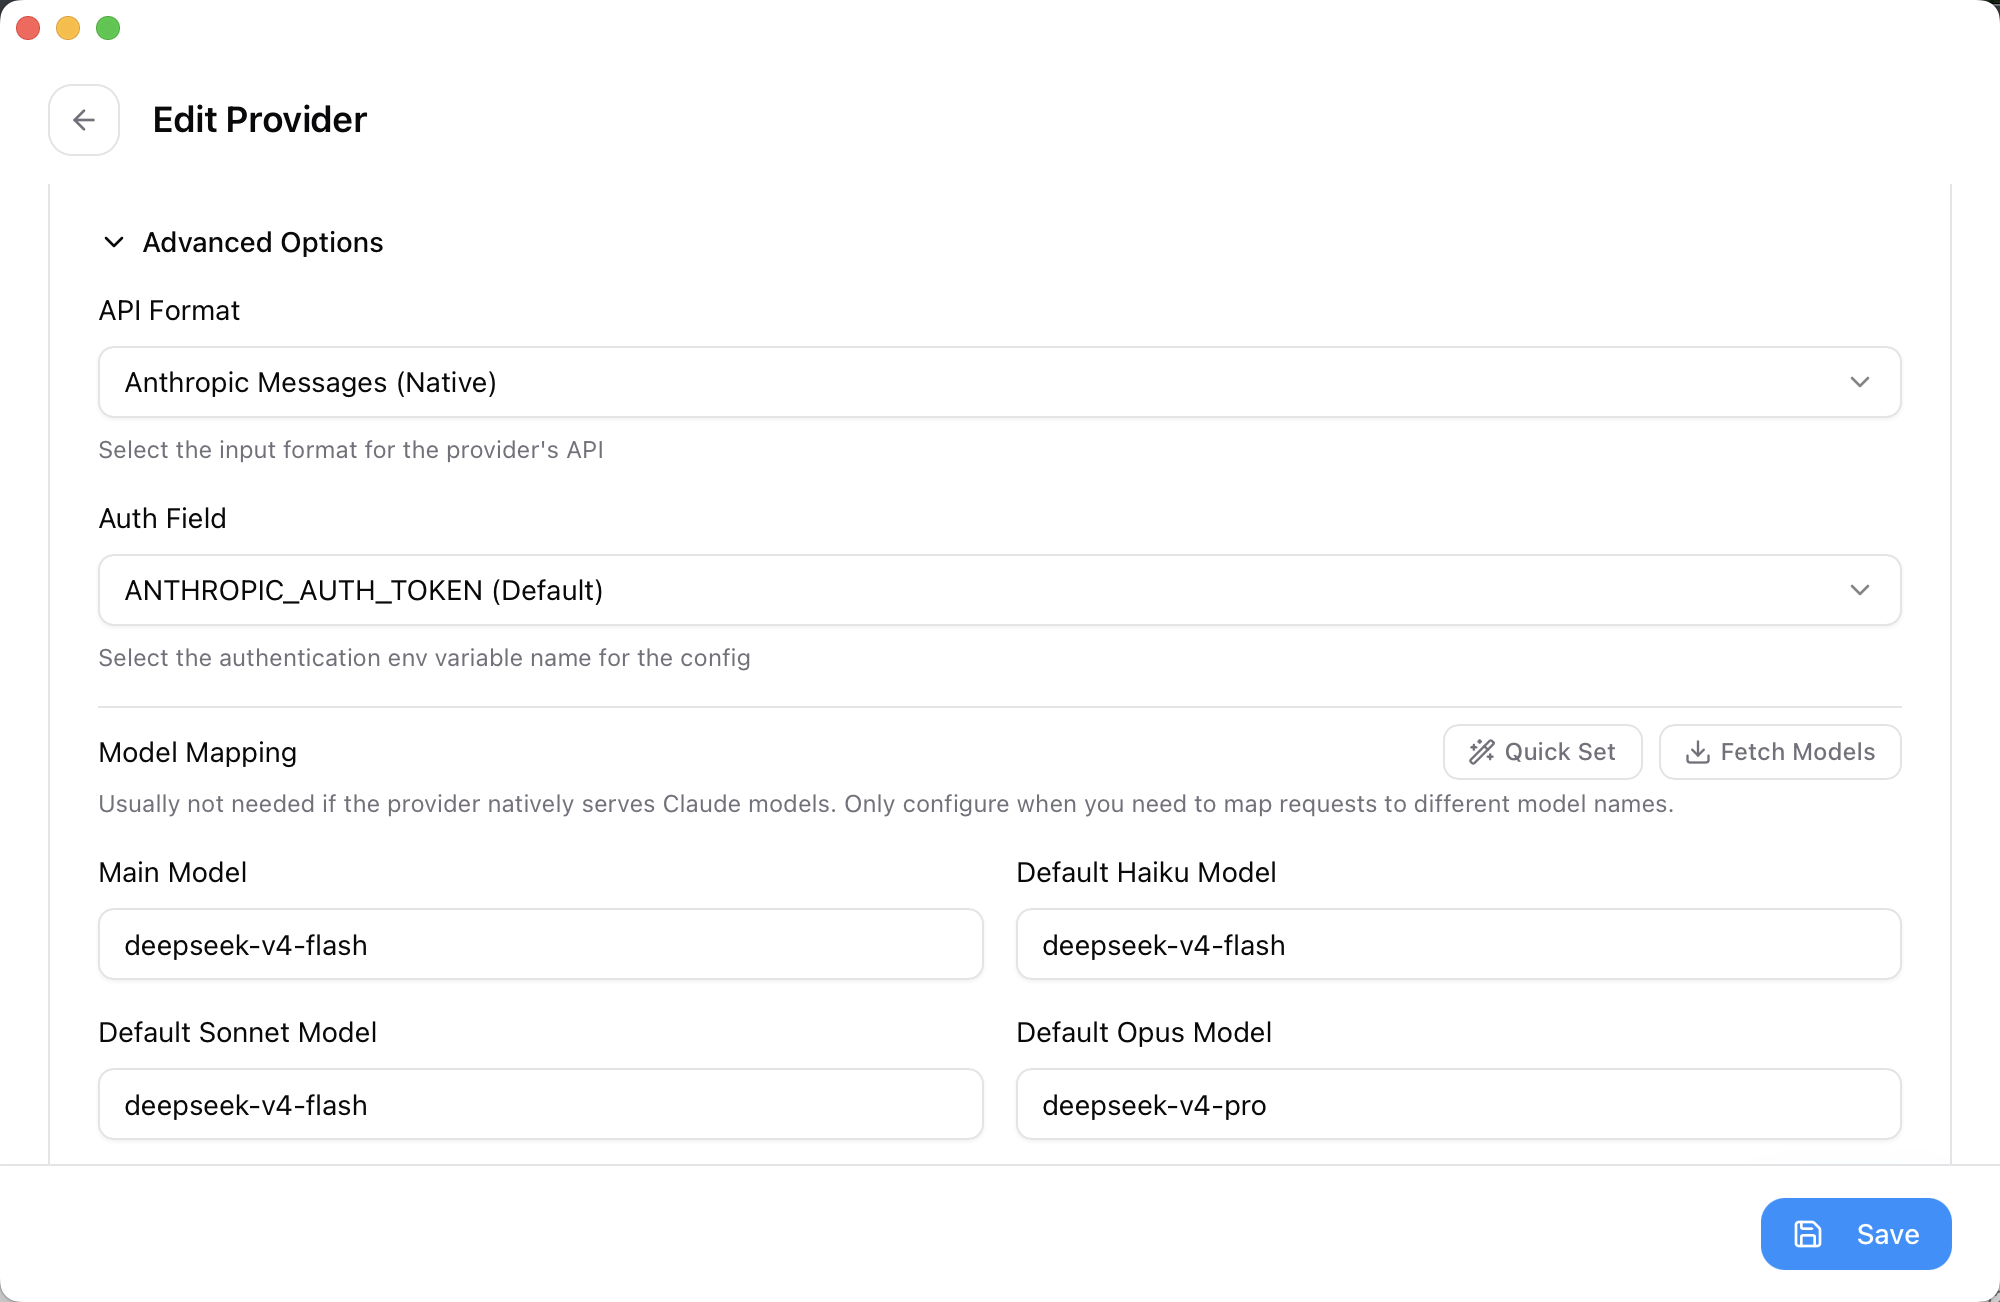Click the API Format chevron arrow
This screenshot has height=1302, width=2000.
(1859, 382)
